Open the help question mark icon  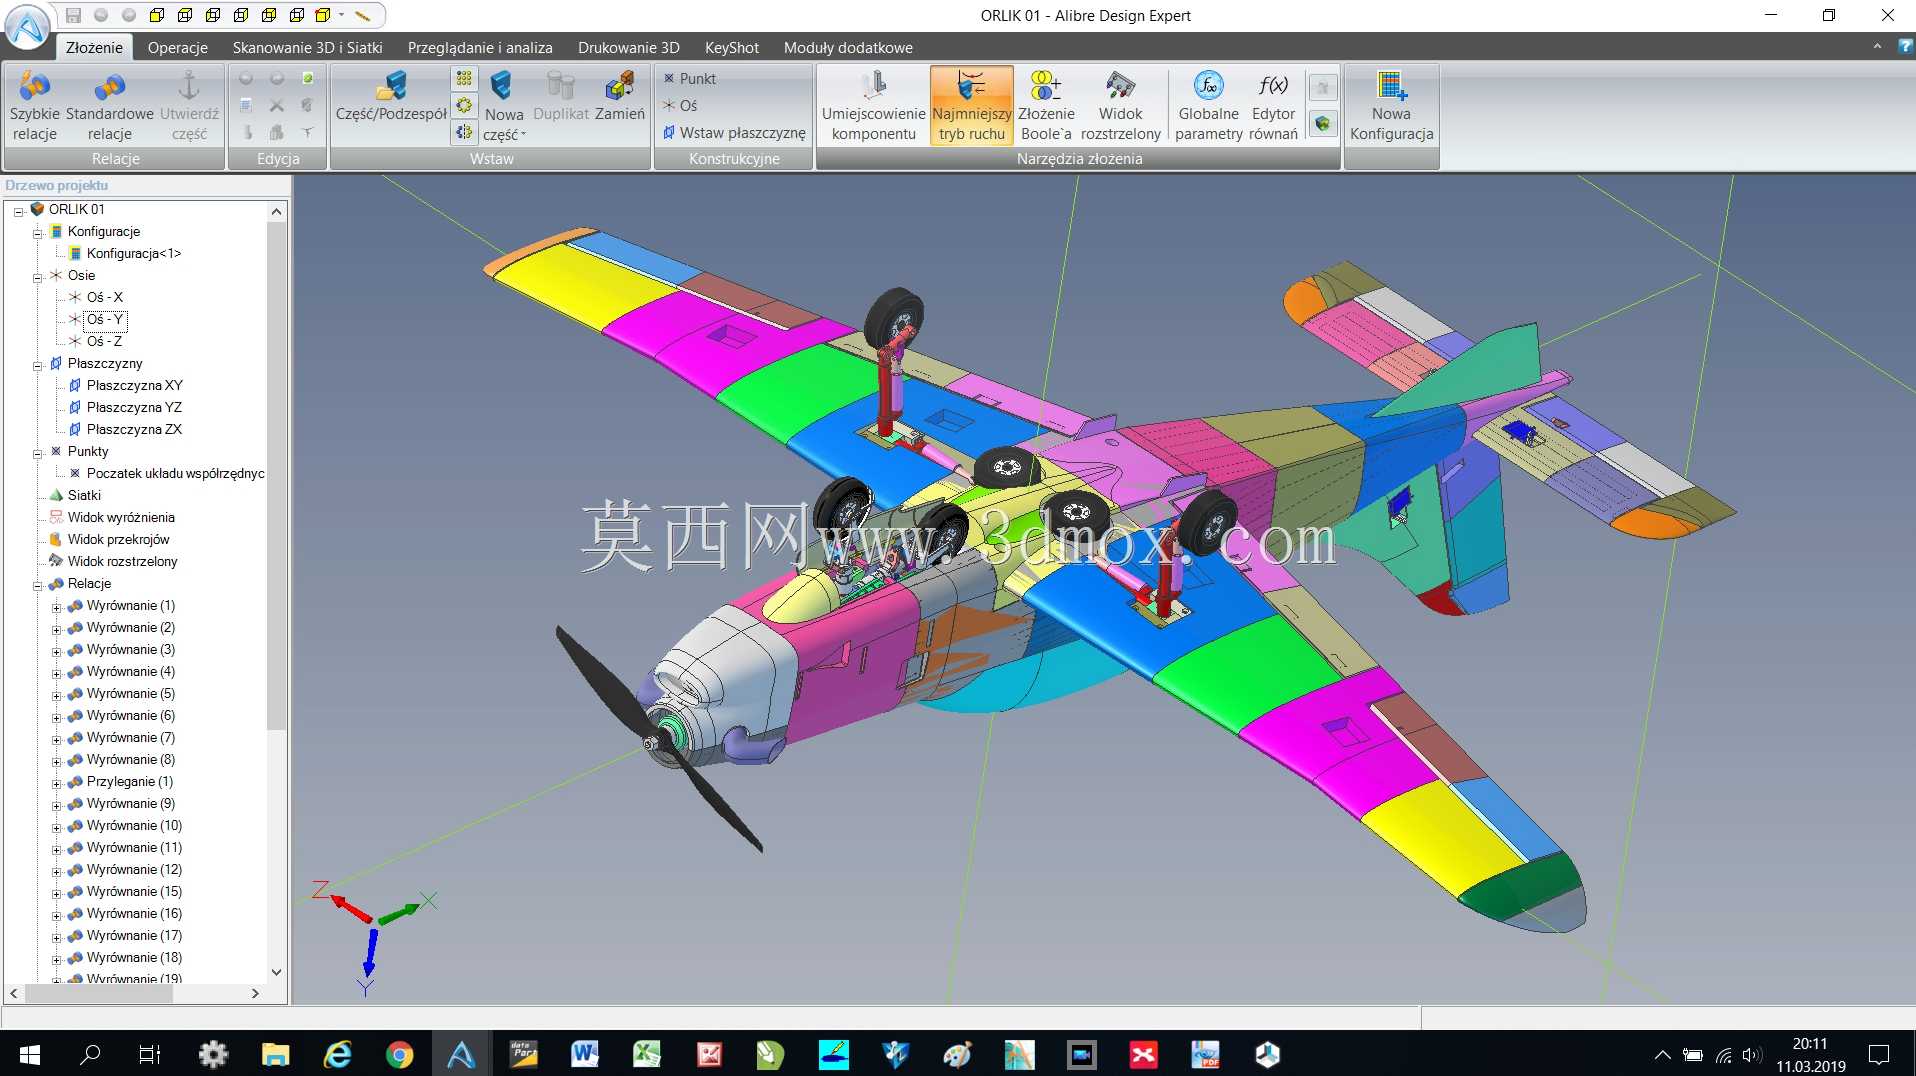[1905, 46]
